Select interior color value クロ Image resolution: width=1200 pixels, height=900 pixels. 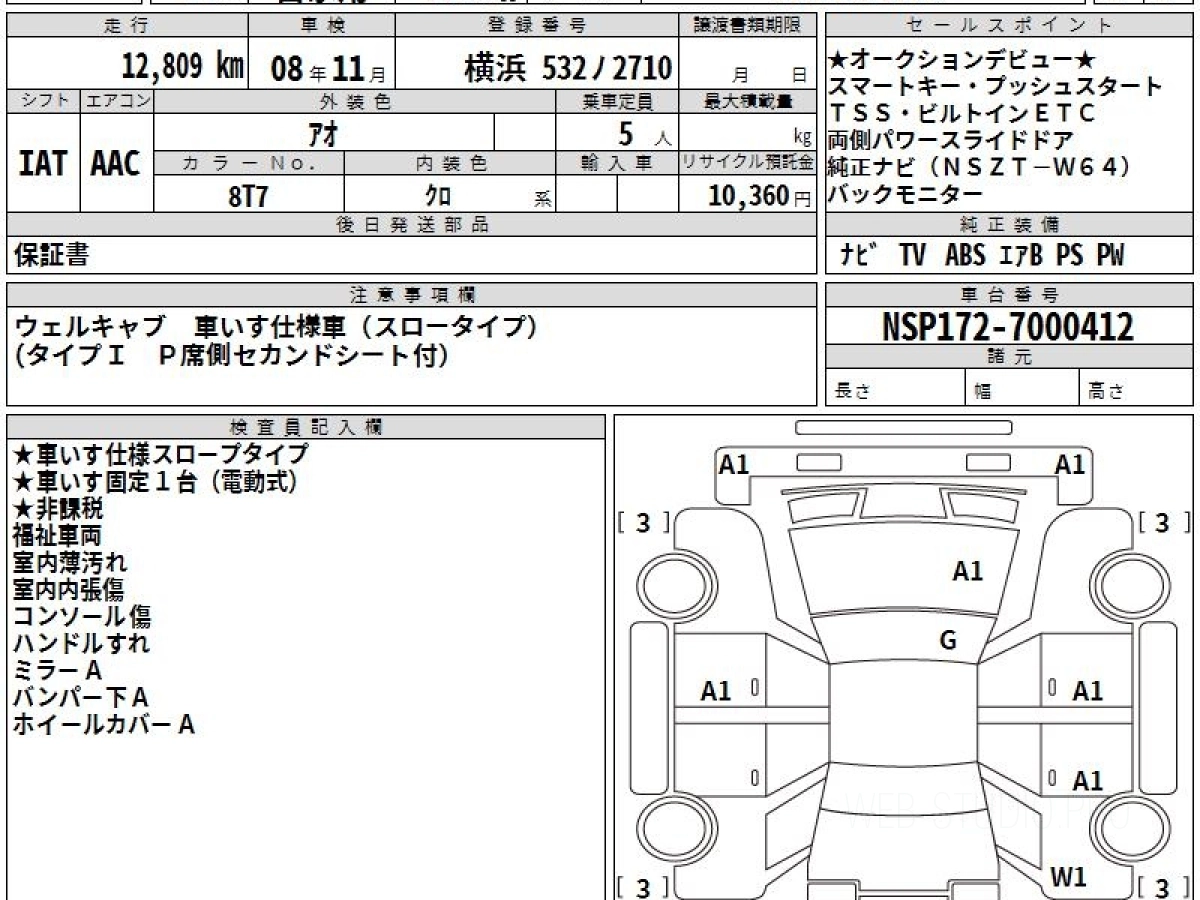pyautogui.click(x=438, y=196)
